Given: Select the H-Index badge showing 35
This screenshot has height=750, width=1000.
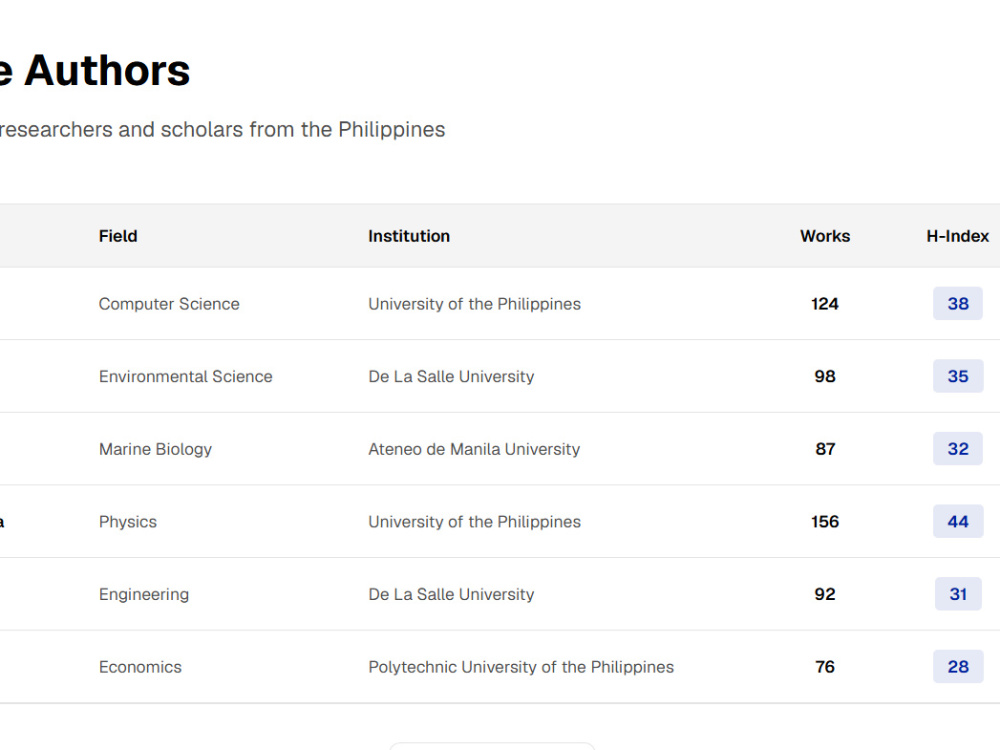Looking at the screenshot, I should tap(958, 376).
